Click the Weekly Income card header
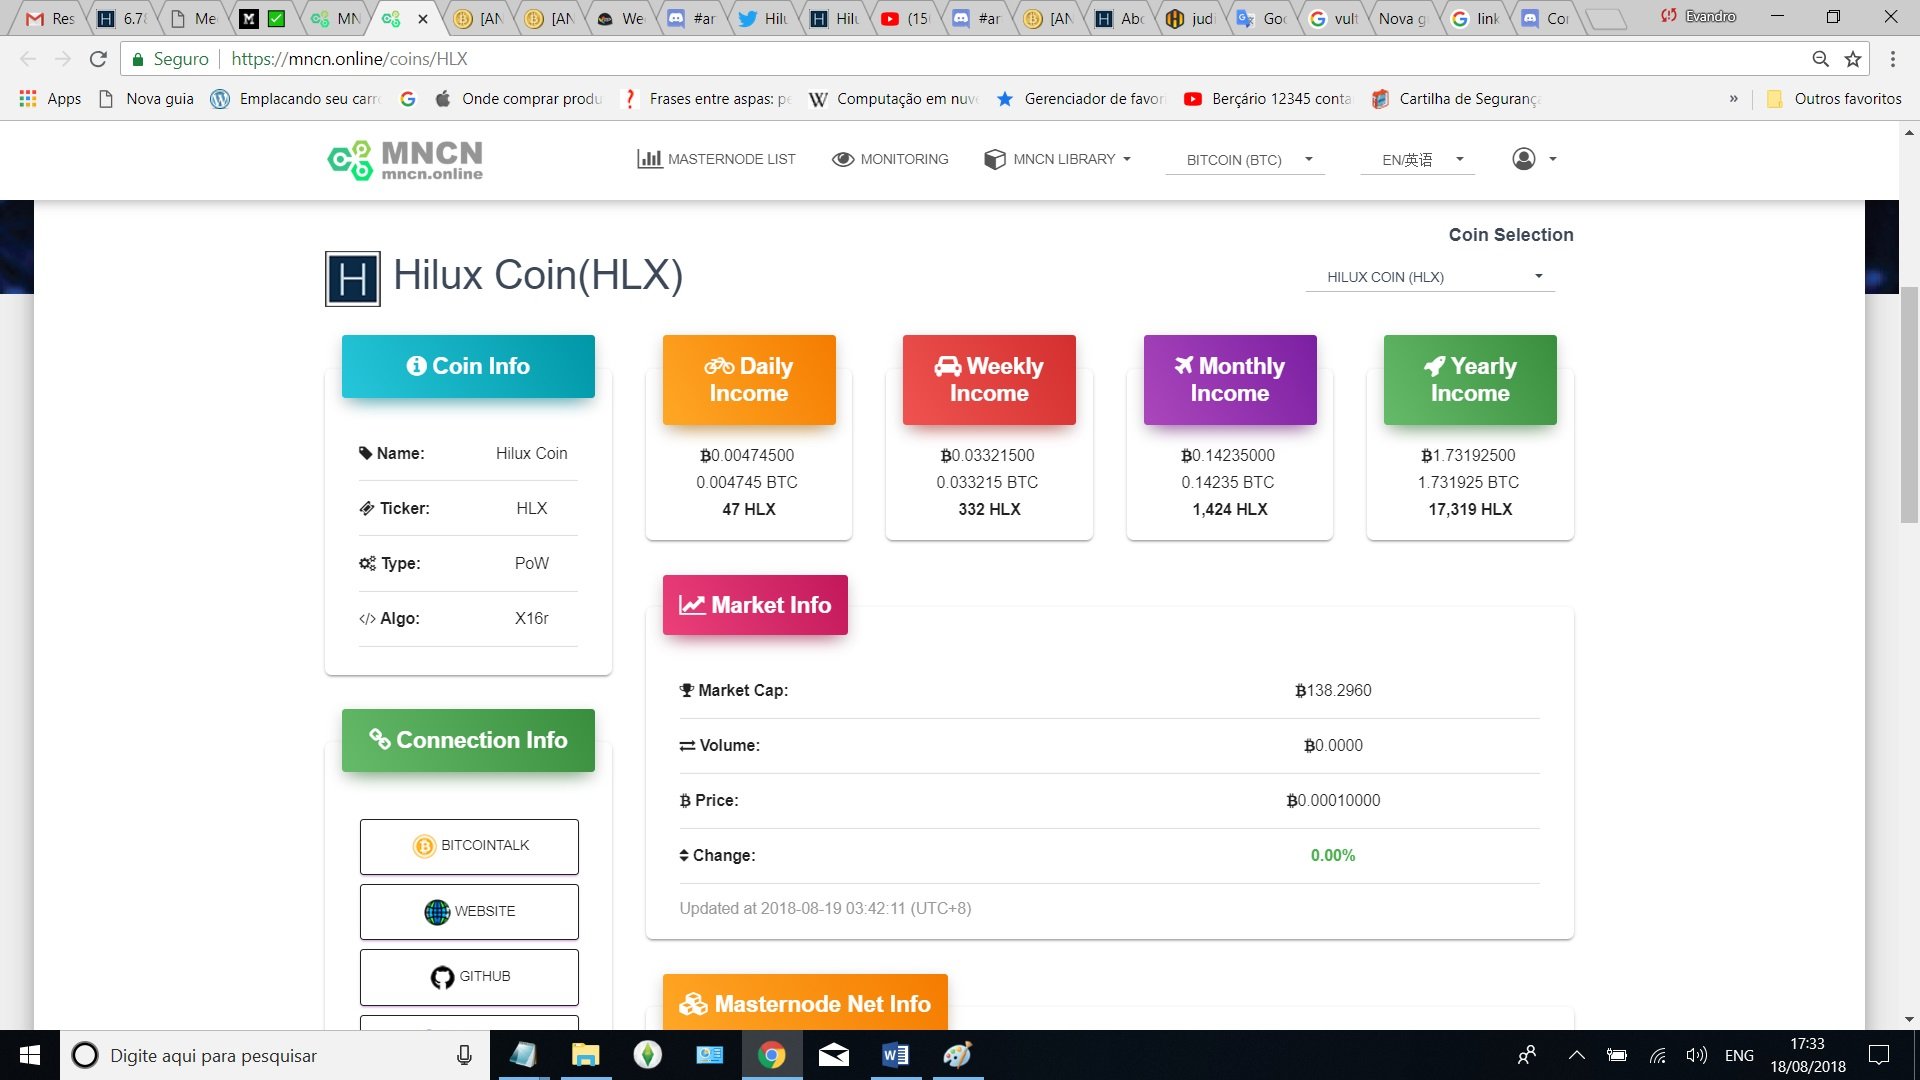 tap(989, 380)
